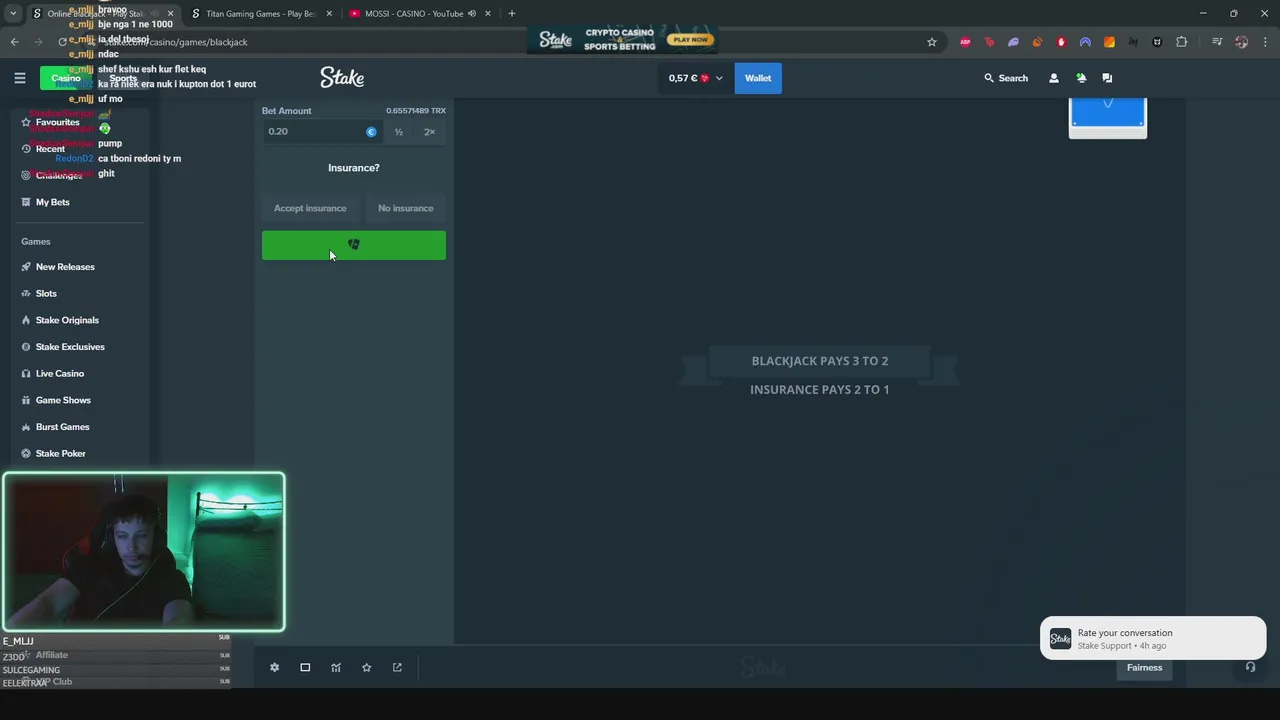Open the notifications bell icon

(x=1081, y=78)
